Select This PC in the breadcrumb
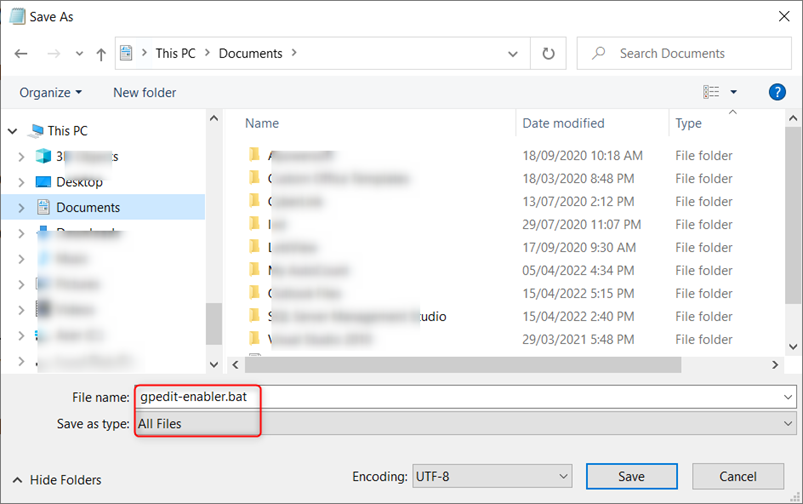The height and width of the screenshot is (504, 803). [175, 53]
